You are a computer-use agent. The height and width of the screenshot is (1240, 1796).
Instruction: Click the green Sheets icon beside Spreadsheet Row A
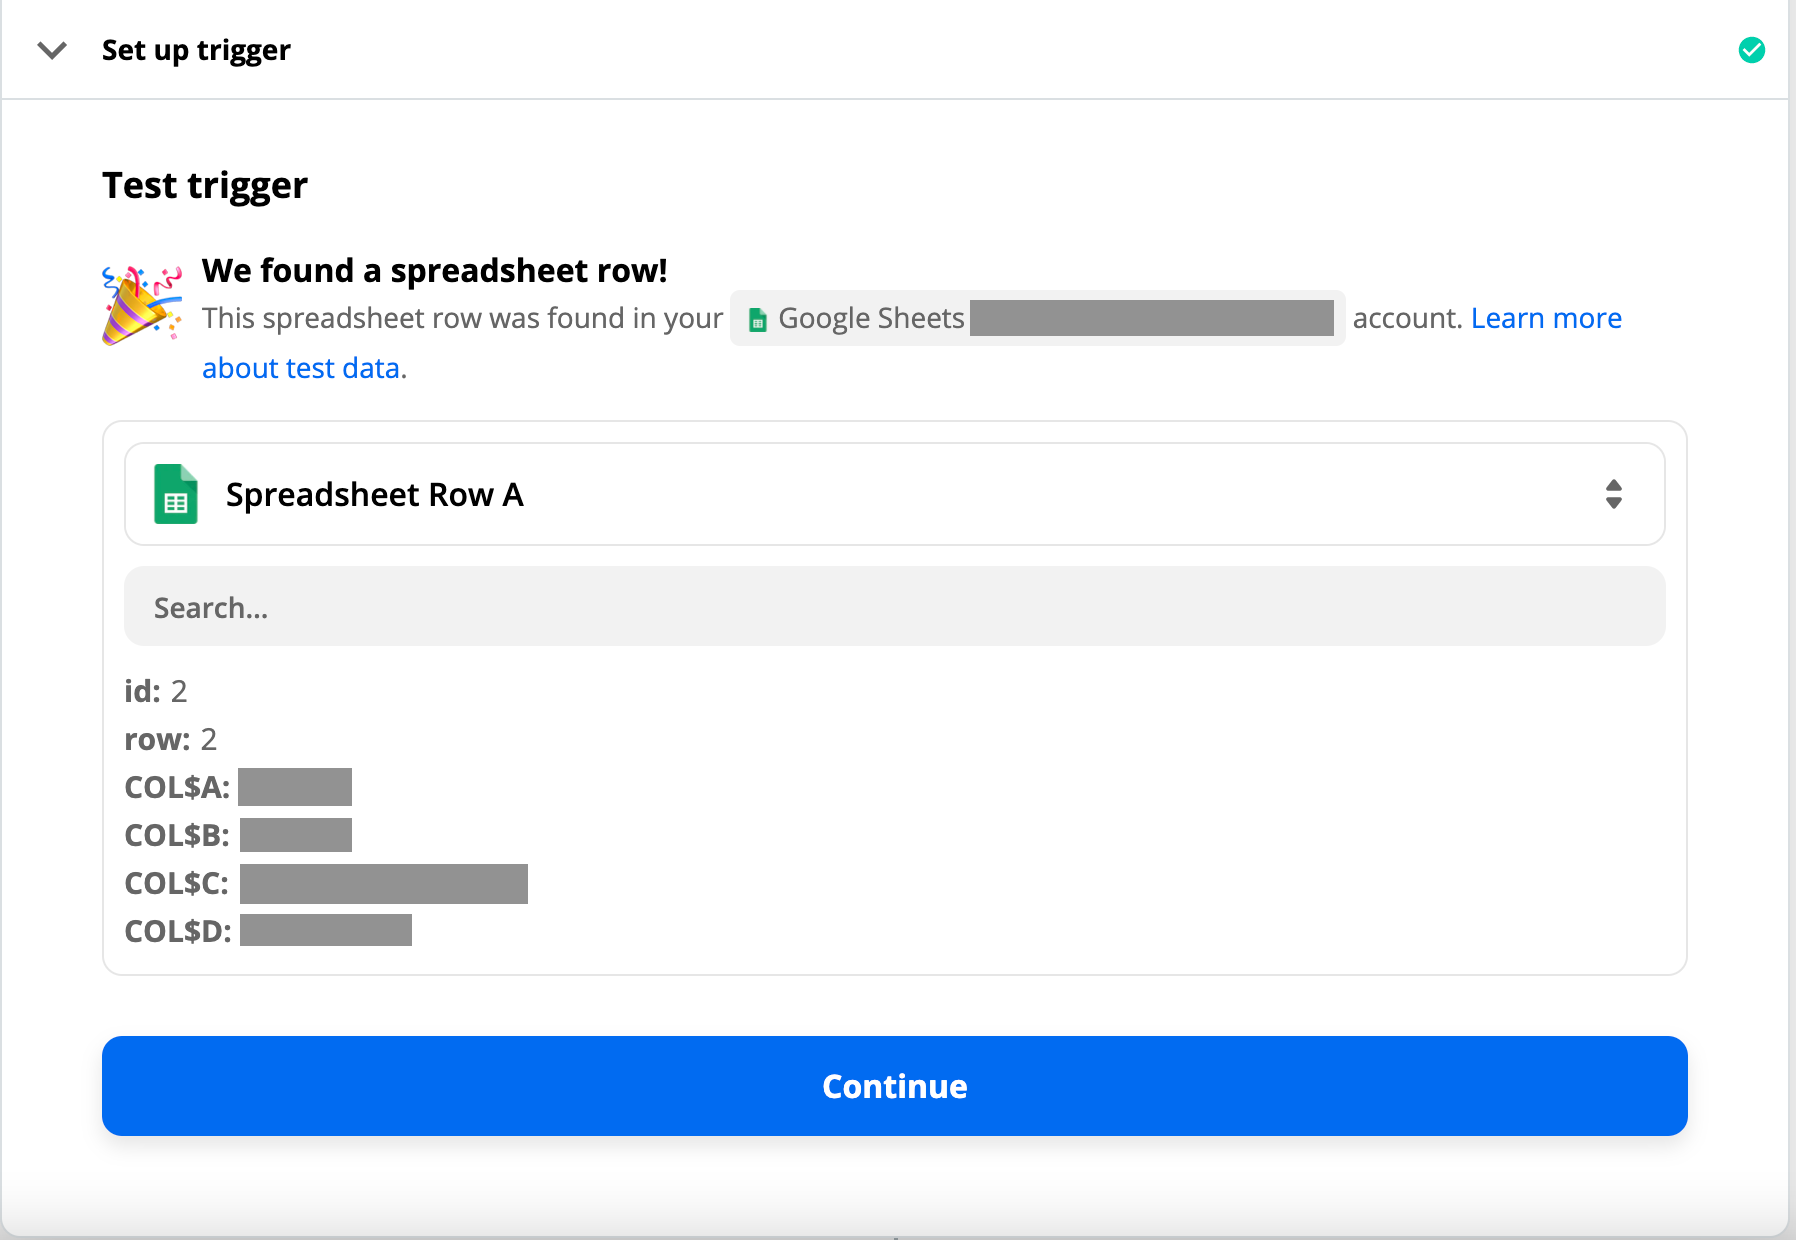[x=176, y=494]
